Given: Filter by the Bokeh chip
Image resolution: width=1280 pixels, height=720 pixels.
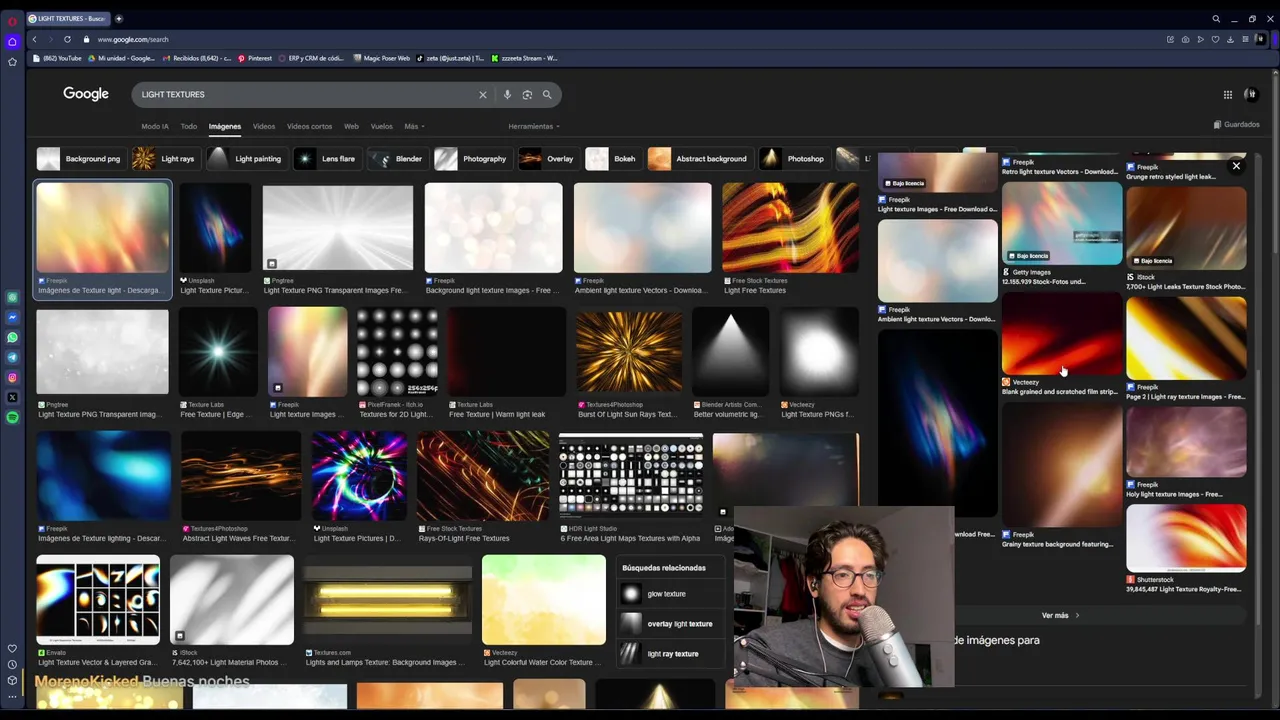Looking at the screenshot, I should tap(612, 158).
